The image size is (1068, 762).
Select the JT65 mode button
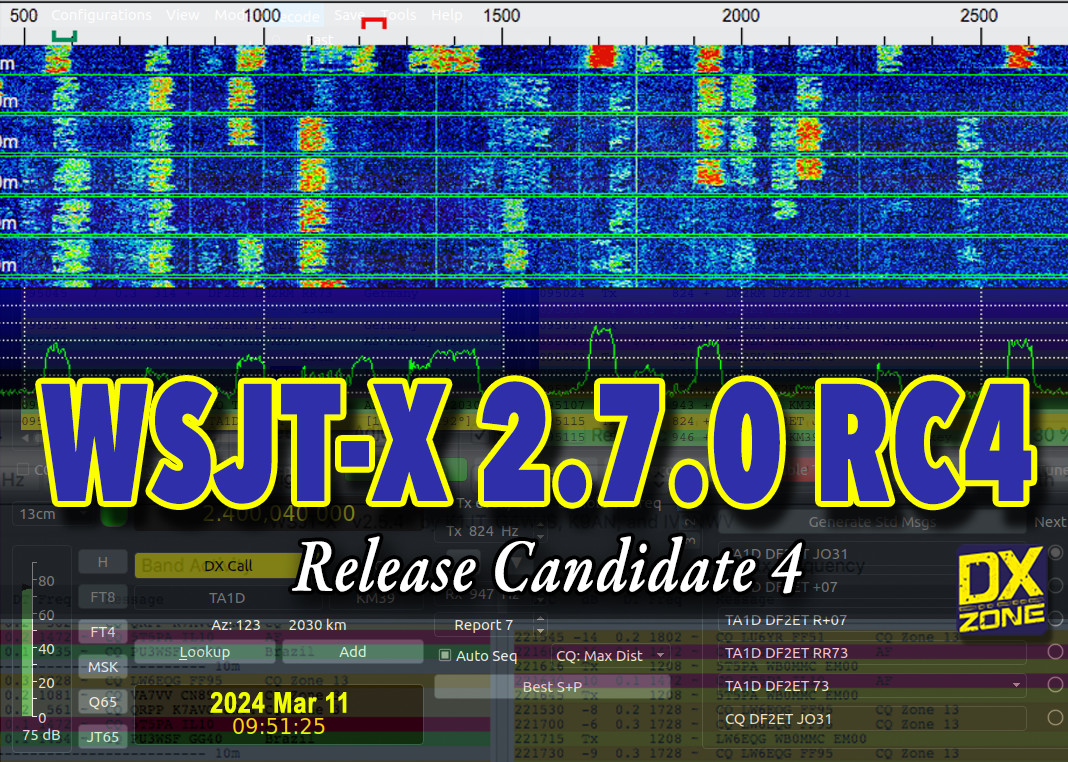(x=102, y=736)
